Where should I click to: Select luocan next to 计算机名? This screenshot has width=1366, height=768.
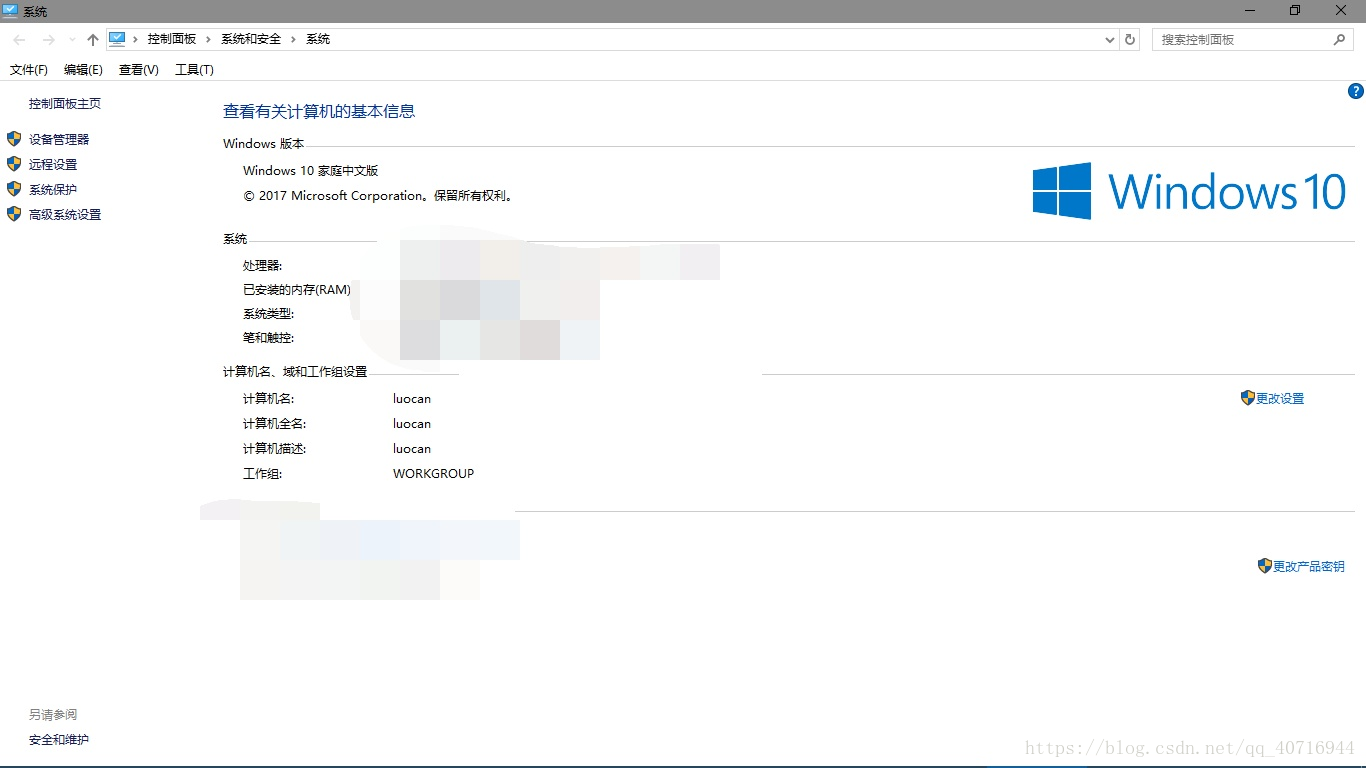pos(412,399)
